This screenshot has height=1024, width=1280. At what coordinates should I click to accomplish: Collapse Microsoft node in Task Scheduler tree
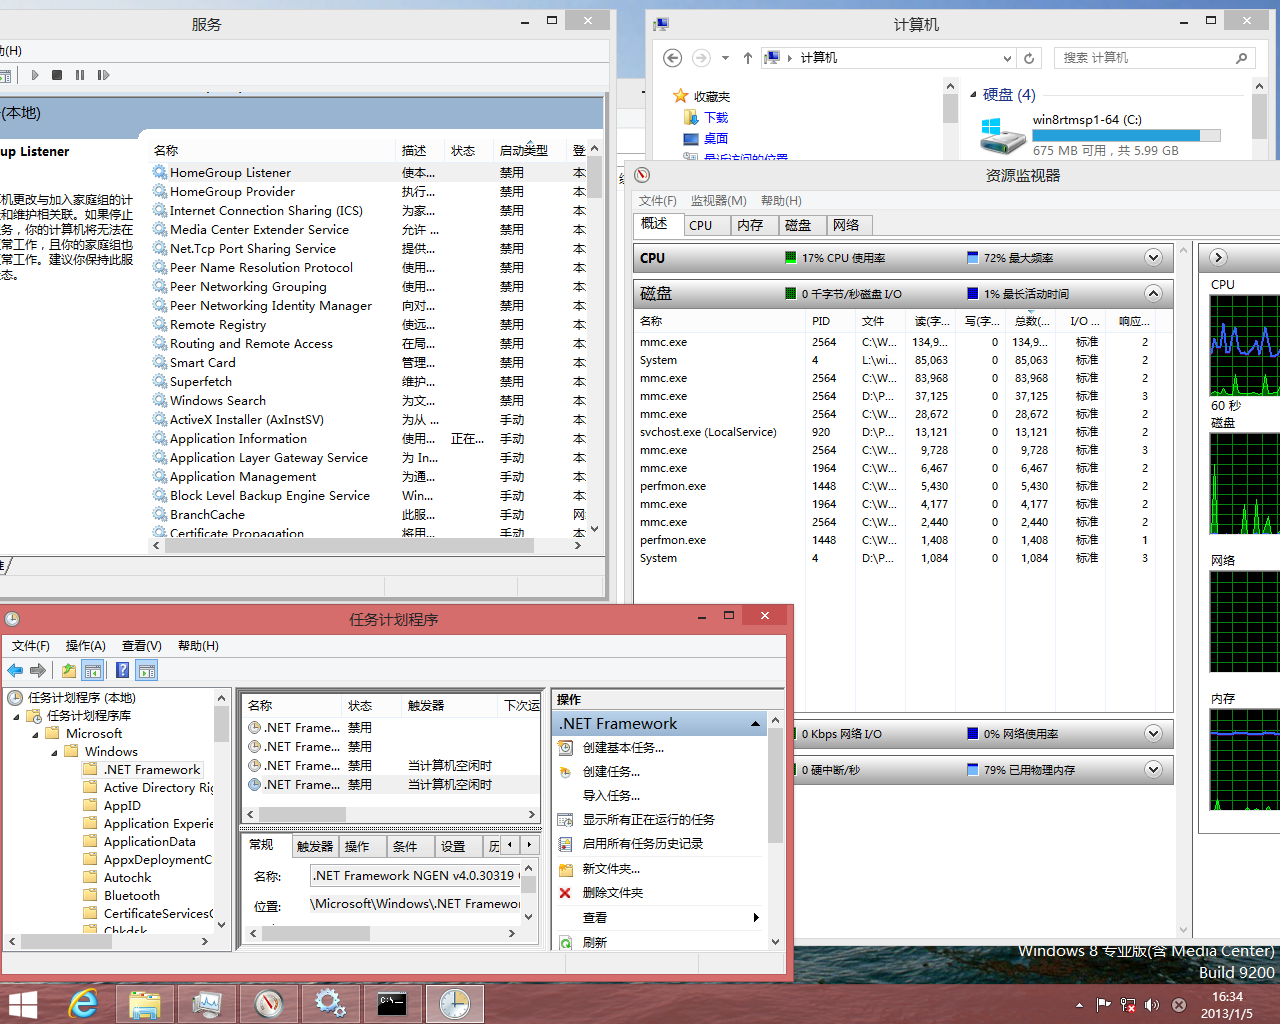click(35, 734)
